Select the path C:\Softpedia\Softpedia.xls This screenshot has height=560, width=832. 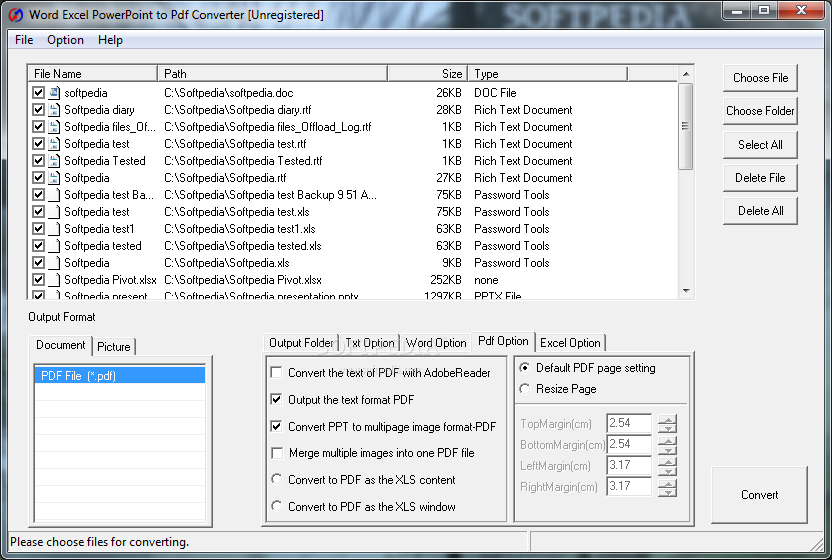tap(227, 263)
